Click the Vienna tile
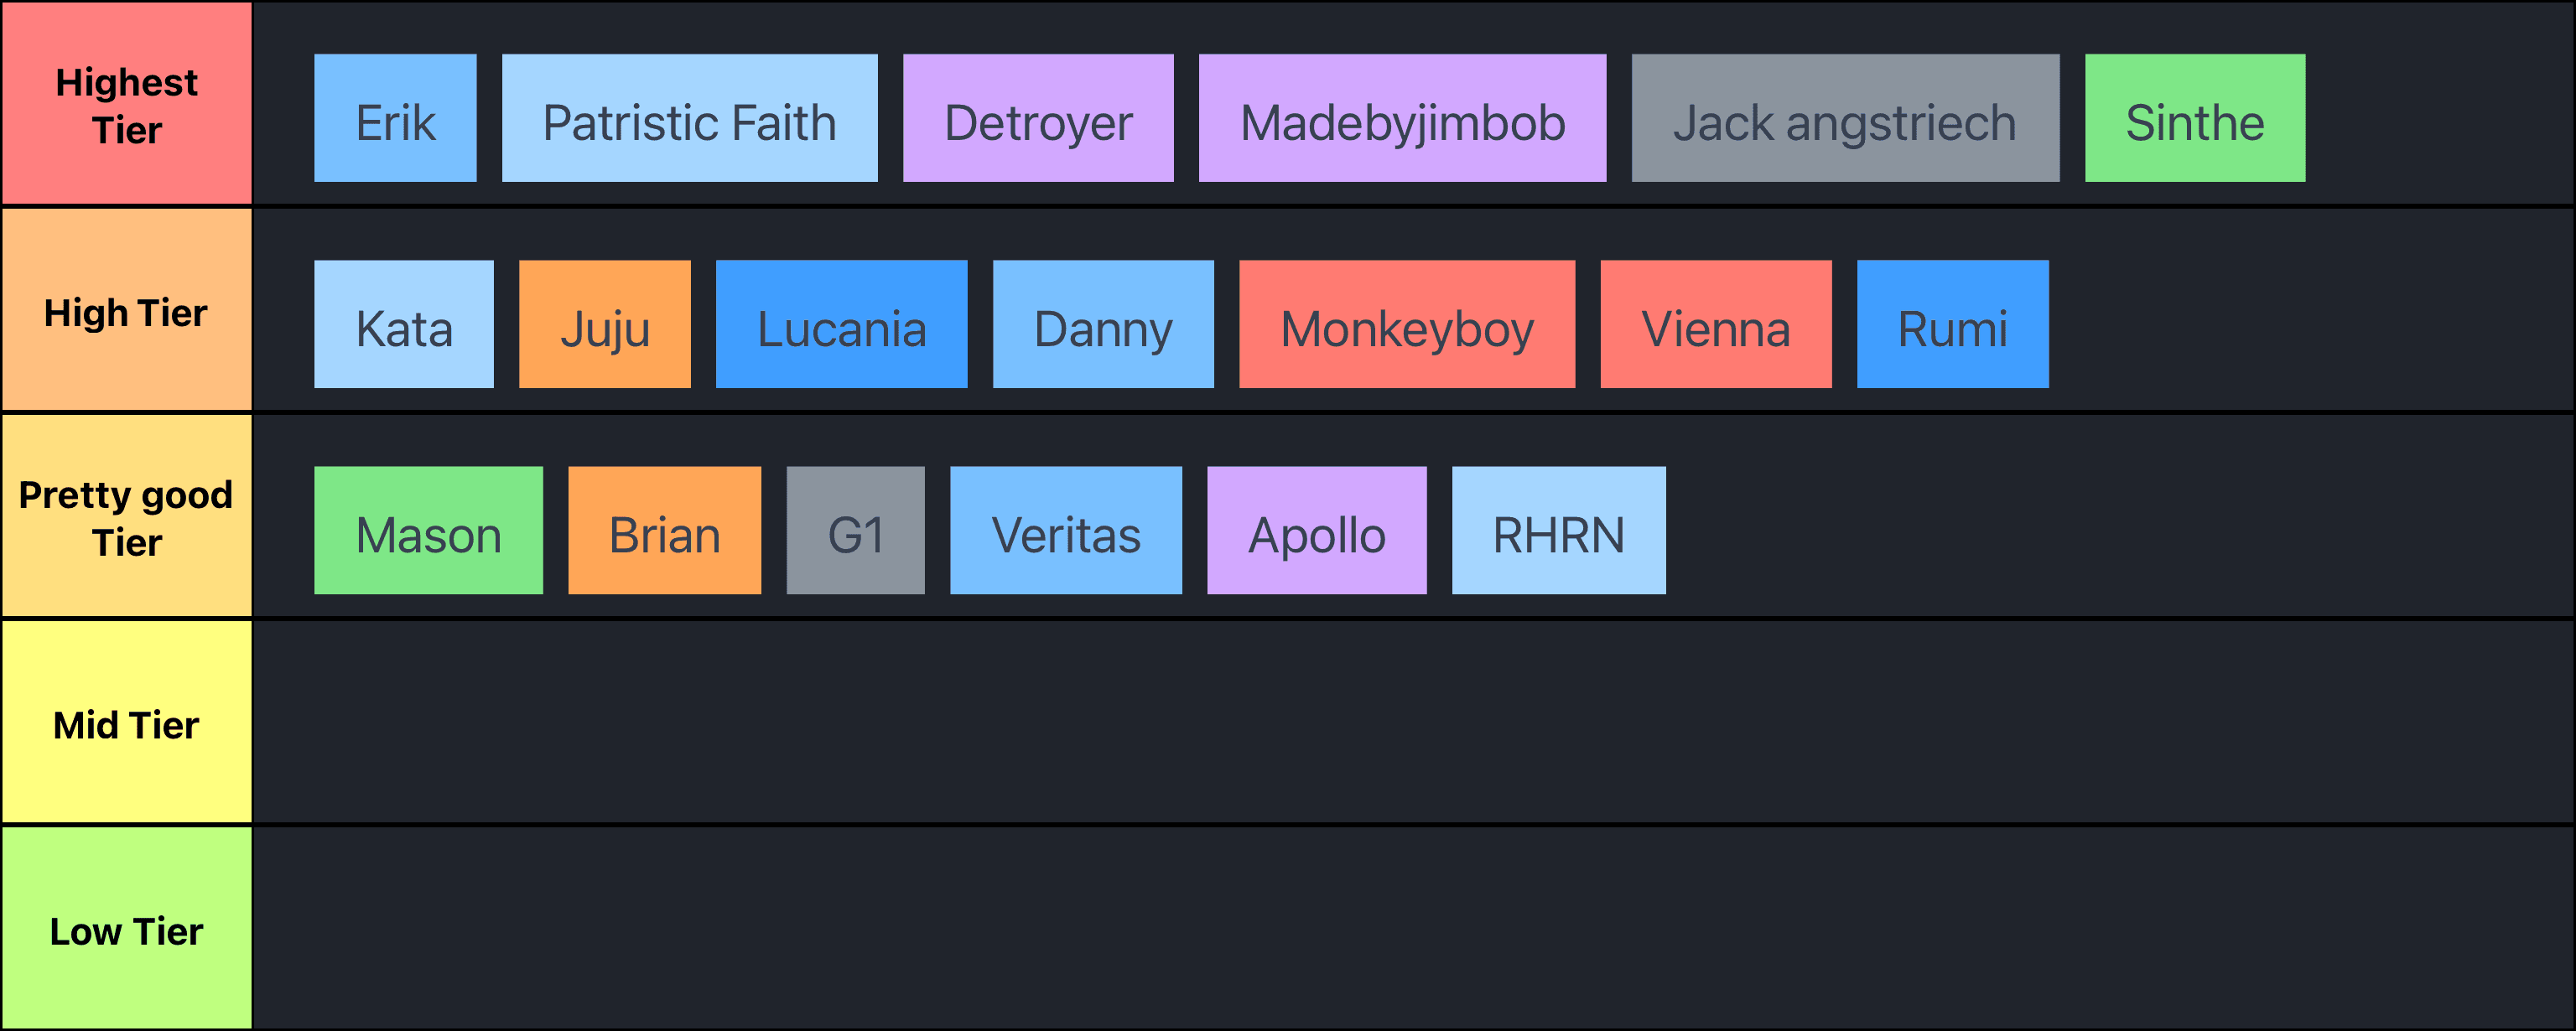Image resolution: width=2576 pixels, height=1031 pixels. (1716, 324)
